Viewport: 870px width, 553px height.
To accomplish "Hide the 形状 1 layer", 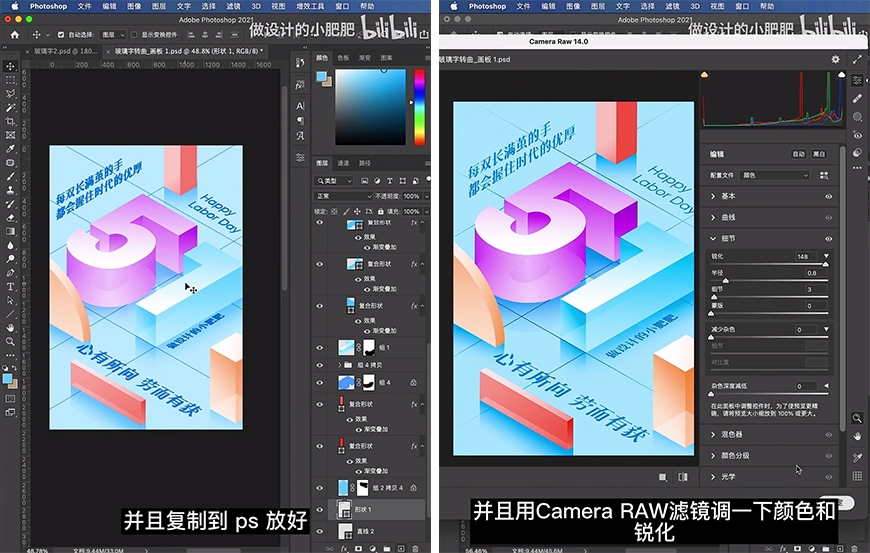I will (x=320, y=509).
